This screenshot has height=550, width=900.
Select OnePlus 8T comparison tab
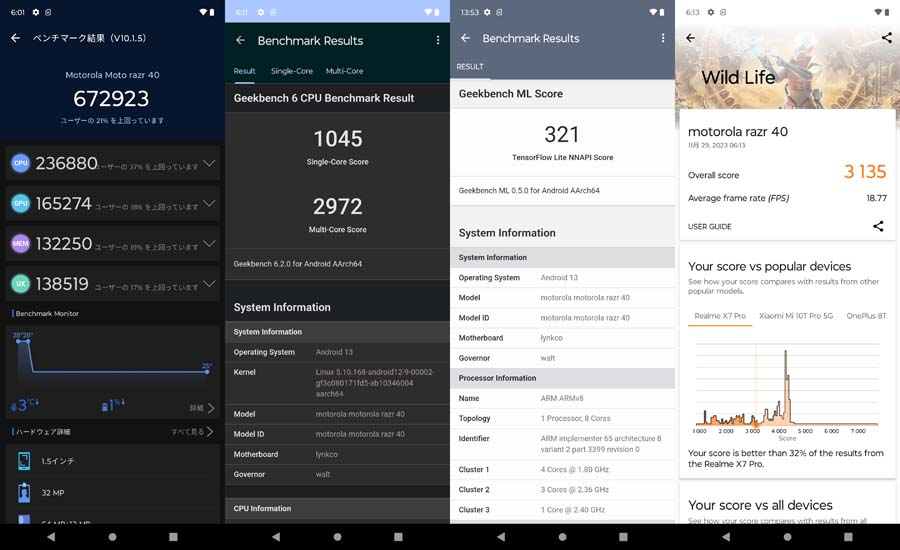(x=866, y=316)
